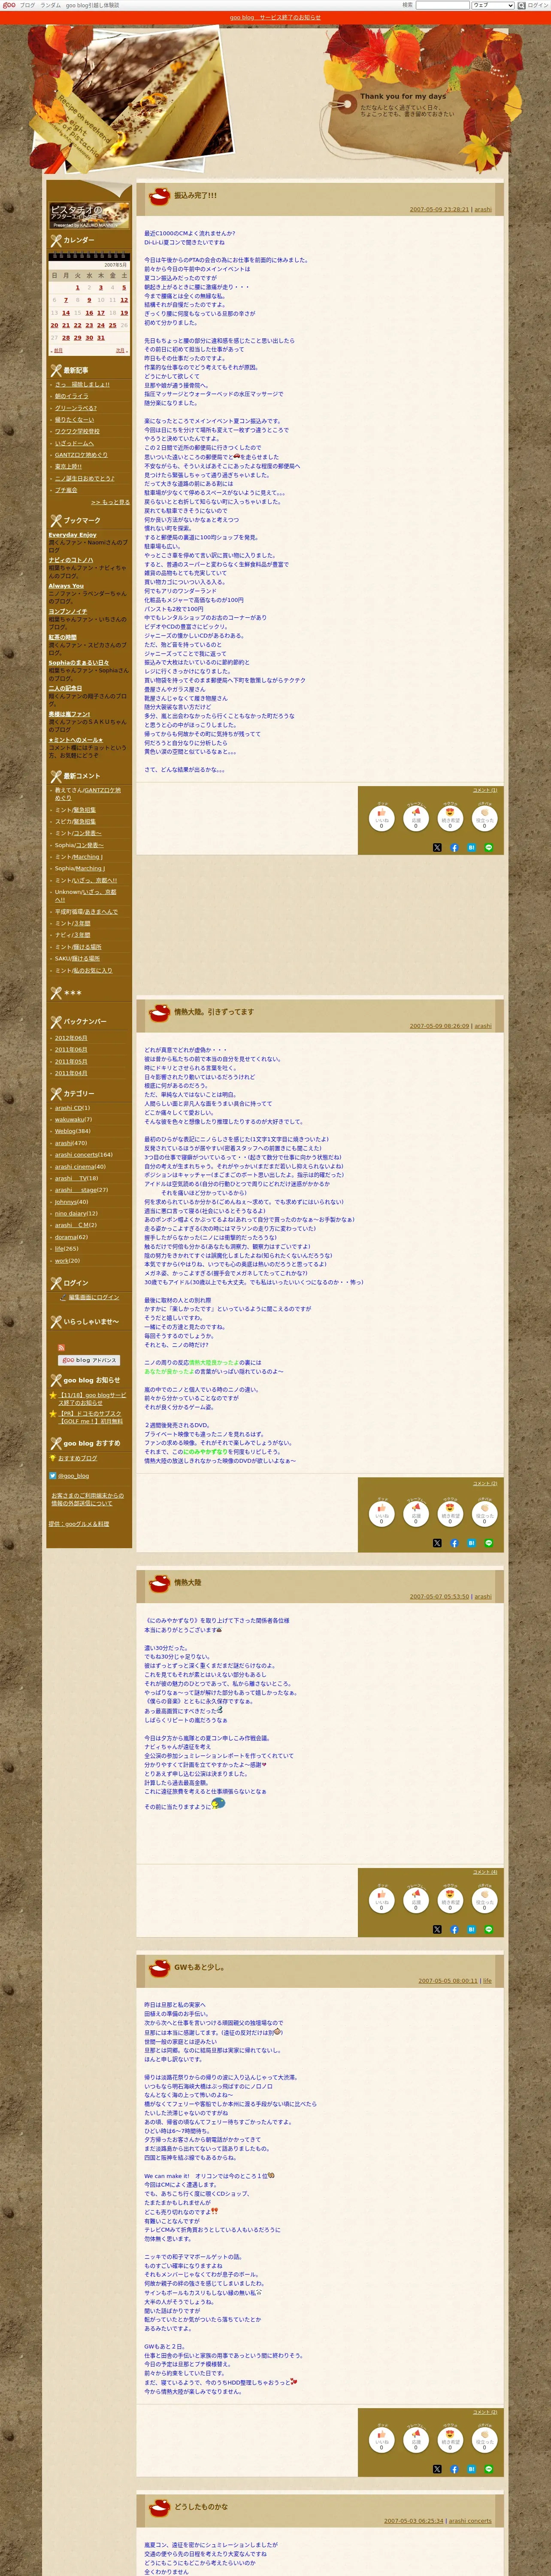The image size is (551, 2576).
Task: Open the ウェブ search scope dropdown
Action: (492, 5)
